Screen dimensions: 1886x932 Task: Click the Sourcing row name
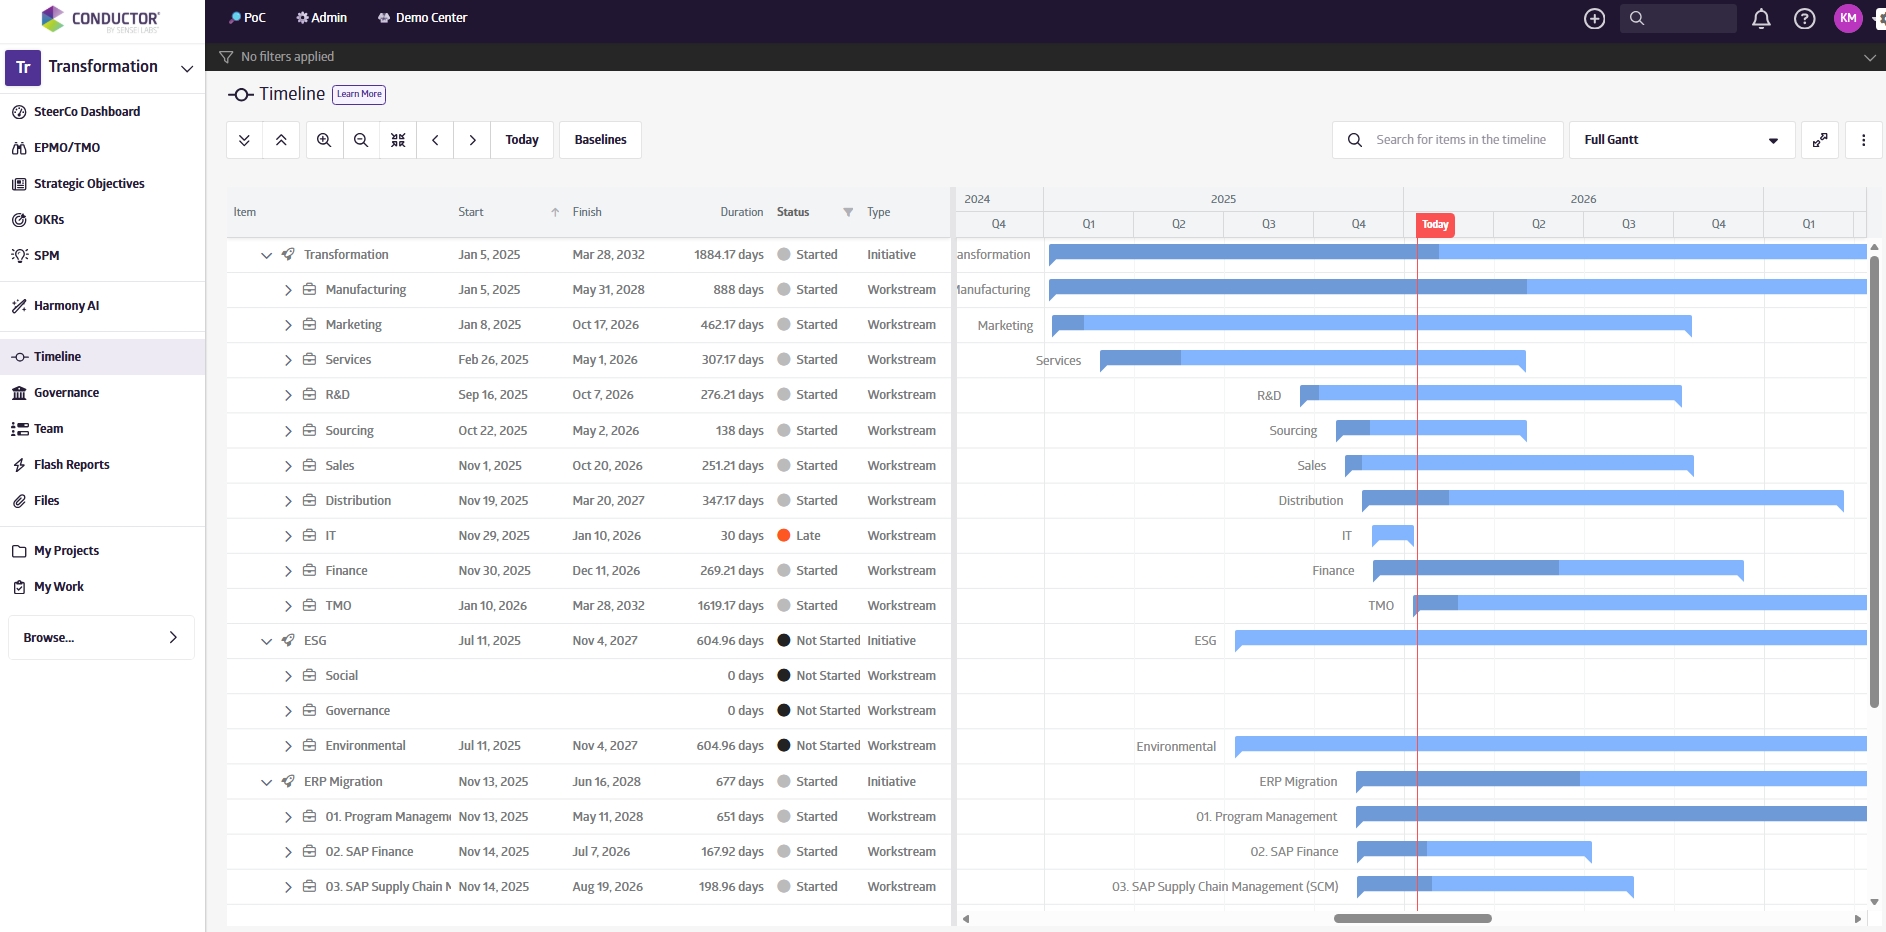tap(349, 431)
